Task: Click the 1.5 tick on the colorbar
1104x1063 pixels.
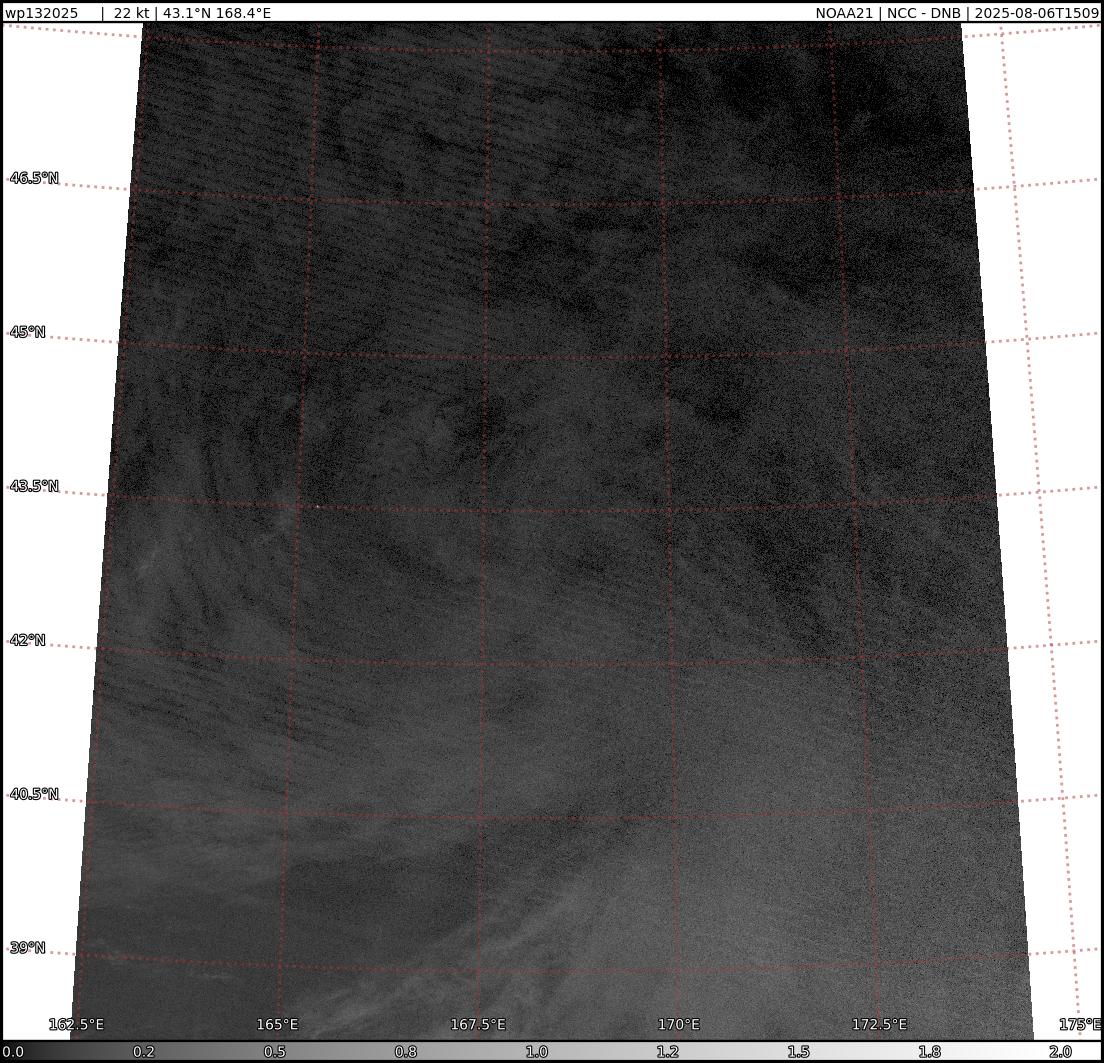Action: 799,1052
